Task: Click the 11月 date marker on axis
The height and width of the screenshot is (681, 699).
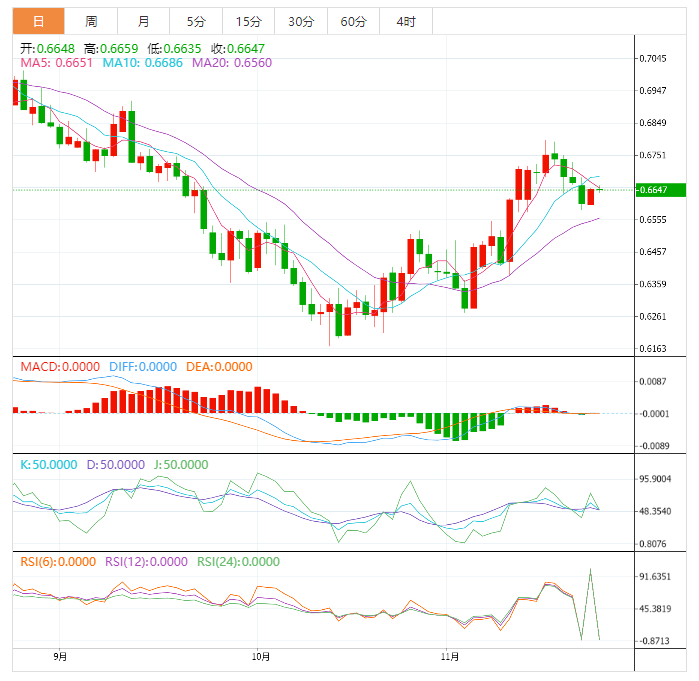Action: tap(450, 657)
